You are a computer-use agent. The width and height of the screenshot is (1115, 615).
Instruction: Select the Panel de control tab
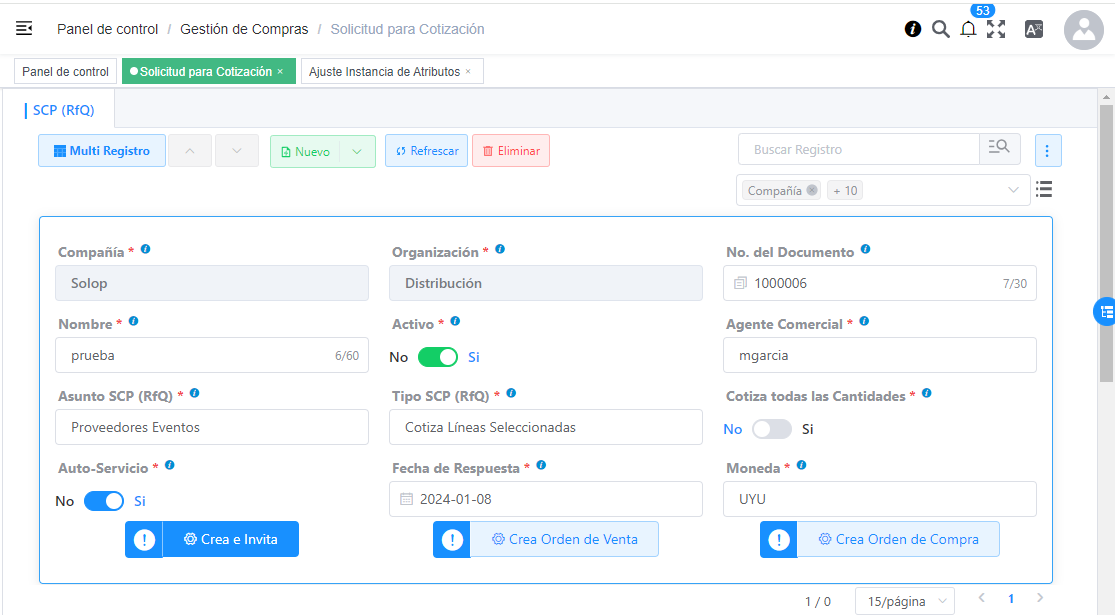(65, 72)
